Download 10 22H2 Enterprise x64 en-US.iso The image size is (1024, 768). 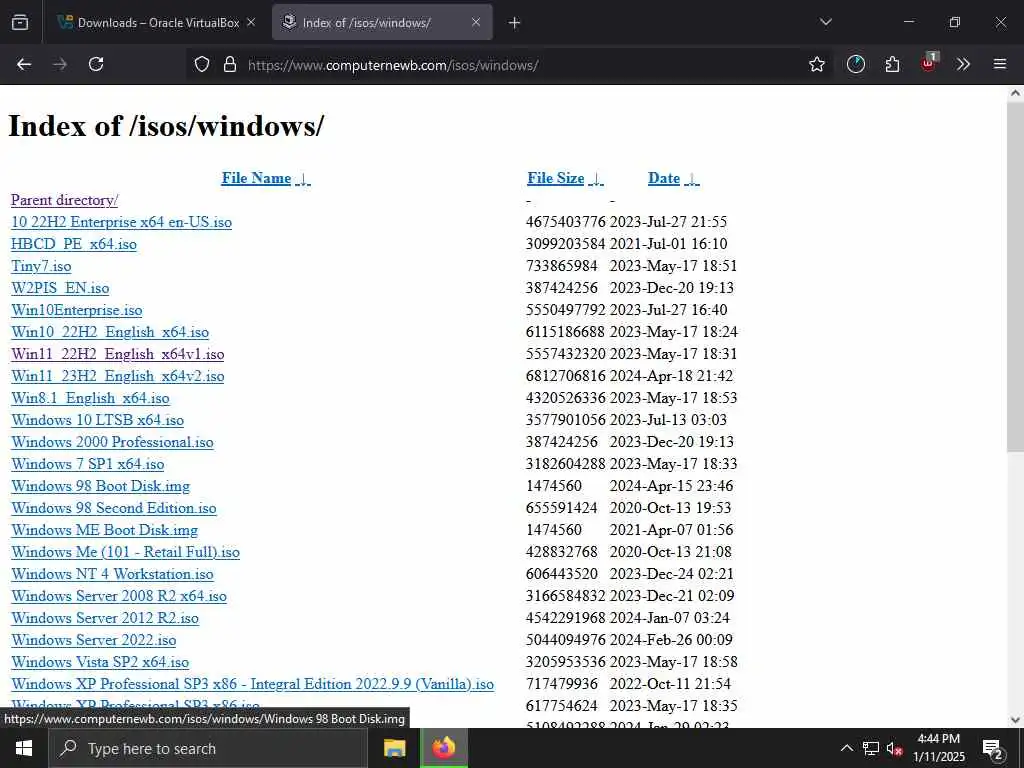click(x=121, y=222)
